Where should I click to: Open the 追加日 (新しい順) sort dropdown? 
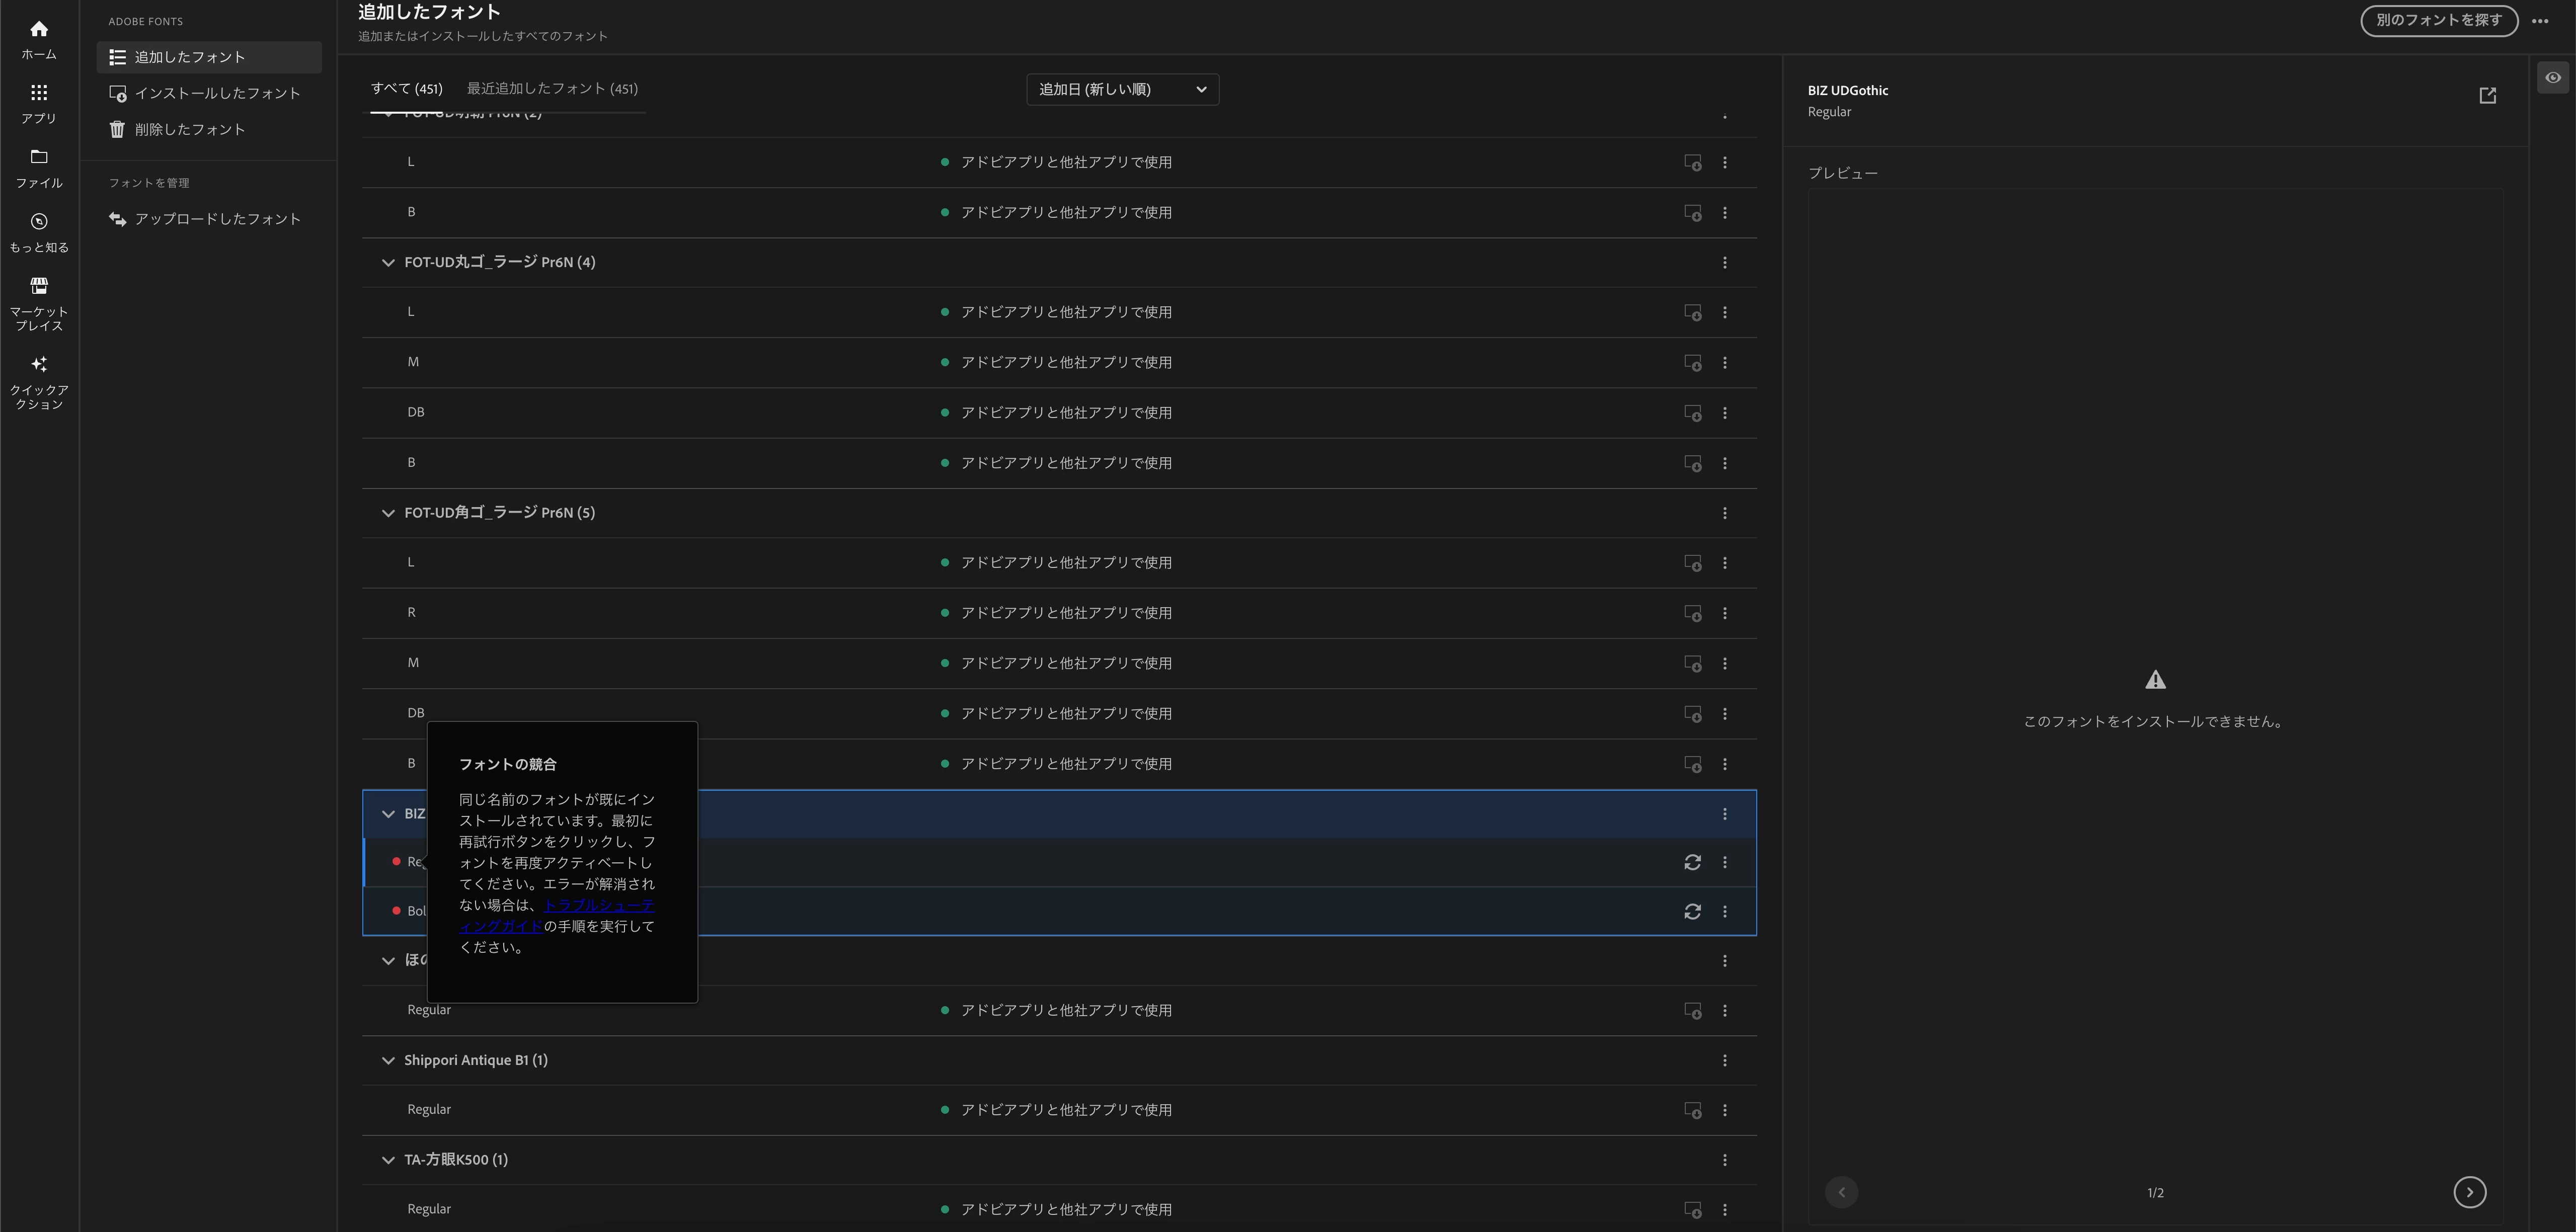point(1122,89)
